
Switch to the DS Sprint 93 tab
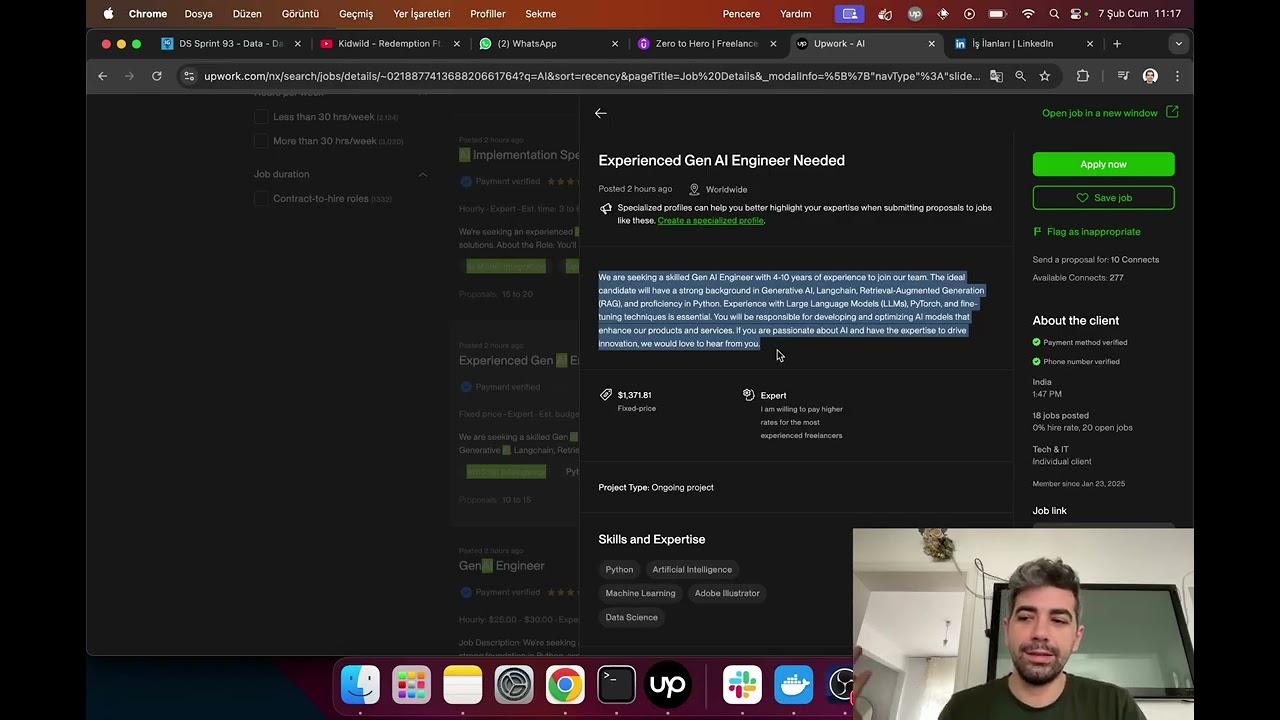(x=230, y=43)
